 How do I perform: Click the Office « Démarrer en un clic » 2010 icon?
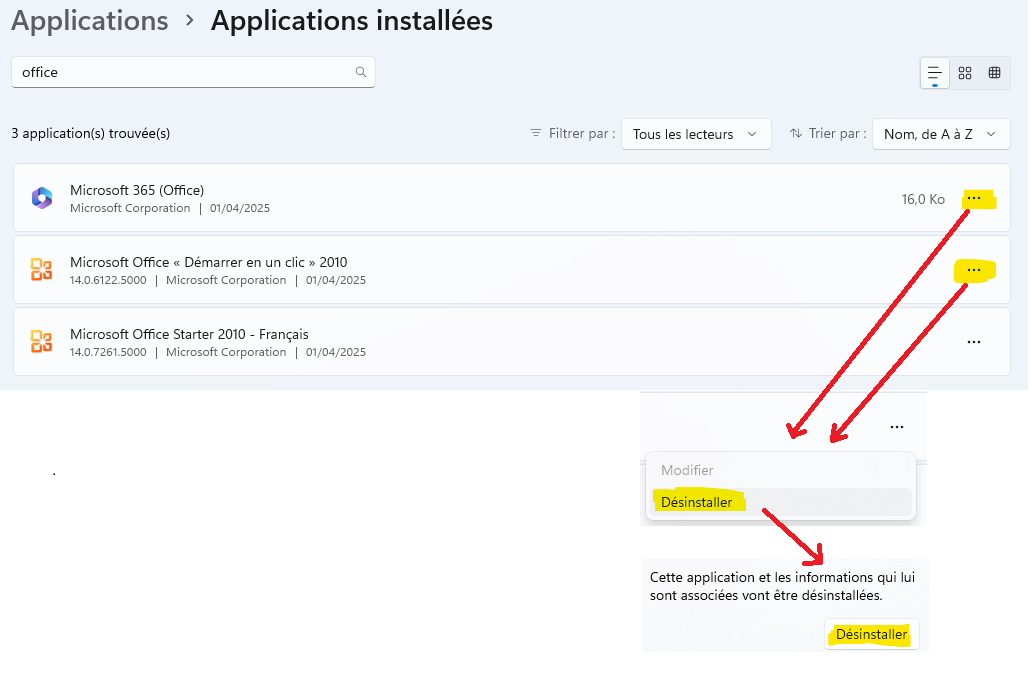(x=42, y=270)
